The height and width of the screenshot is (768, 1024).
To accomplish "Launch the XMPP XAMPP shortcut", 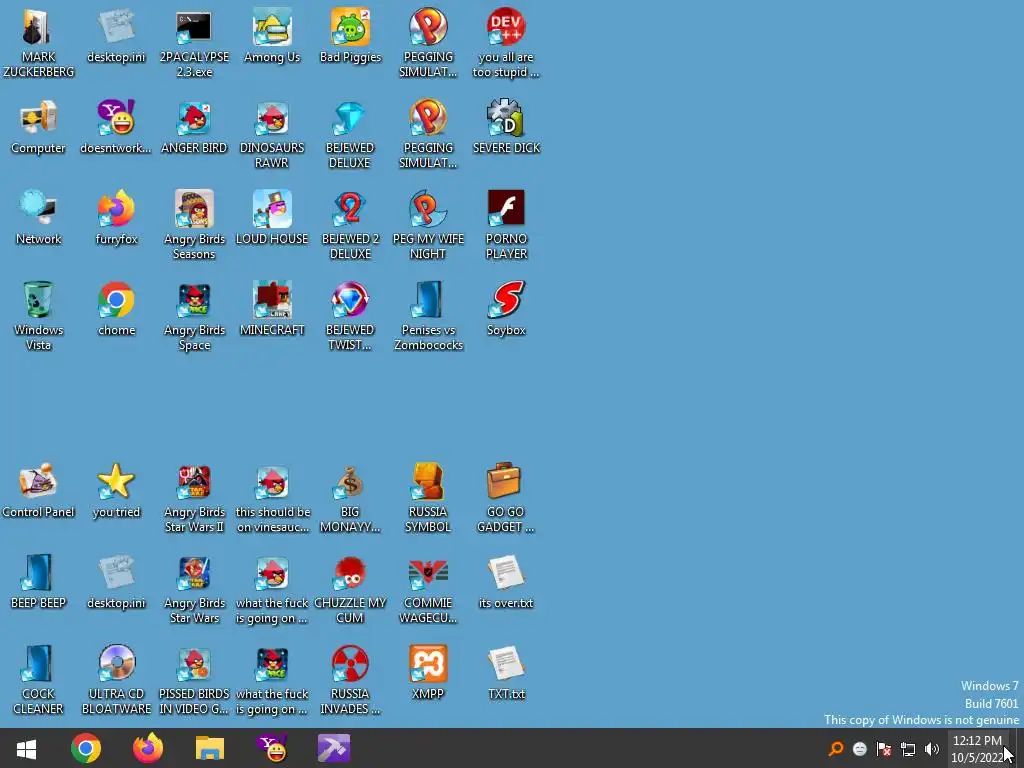I will [428, 664].
